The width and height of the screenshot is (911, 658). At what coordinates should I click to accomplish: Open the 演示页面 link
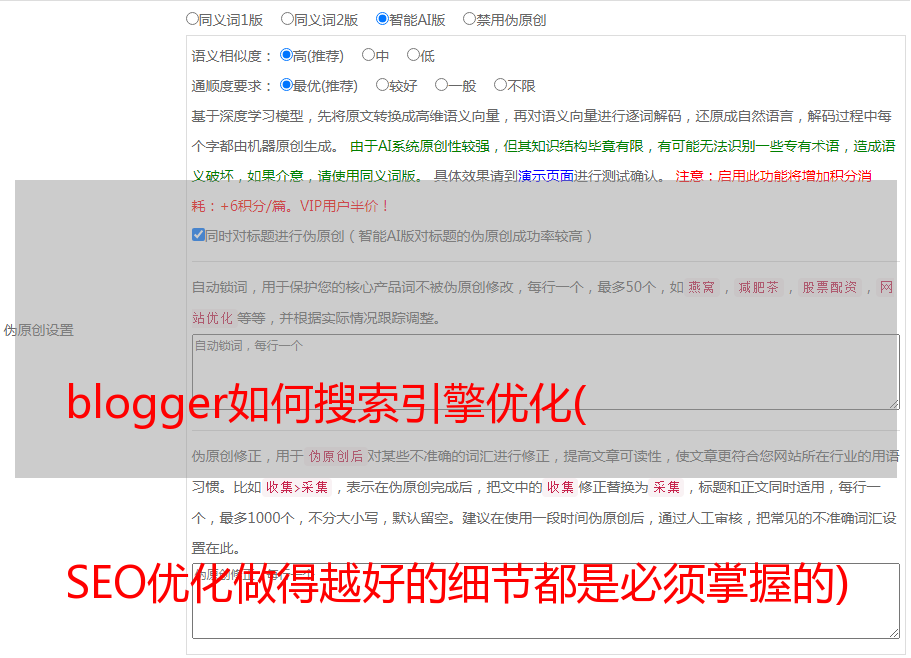pos(546,176)
